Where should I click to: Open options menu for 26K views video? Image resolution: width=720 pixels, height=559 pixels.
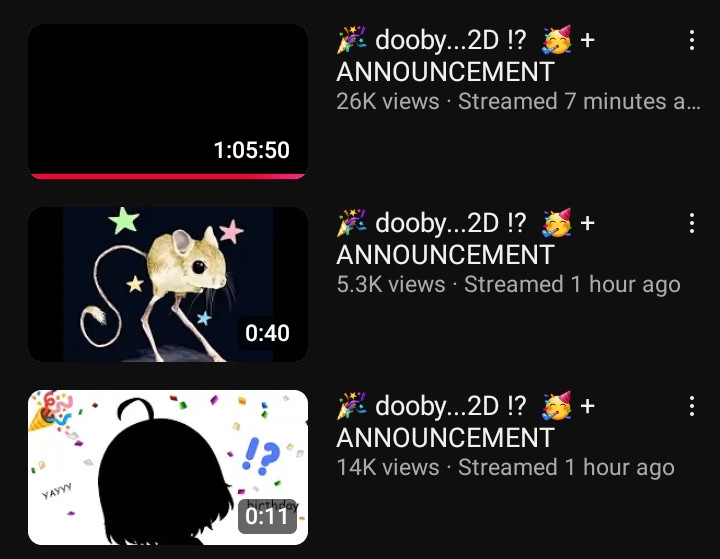692,40
